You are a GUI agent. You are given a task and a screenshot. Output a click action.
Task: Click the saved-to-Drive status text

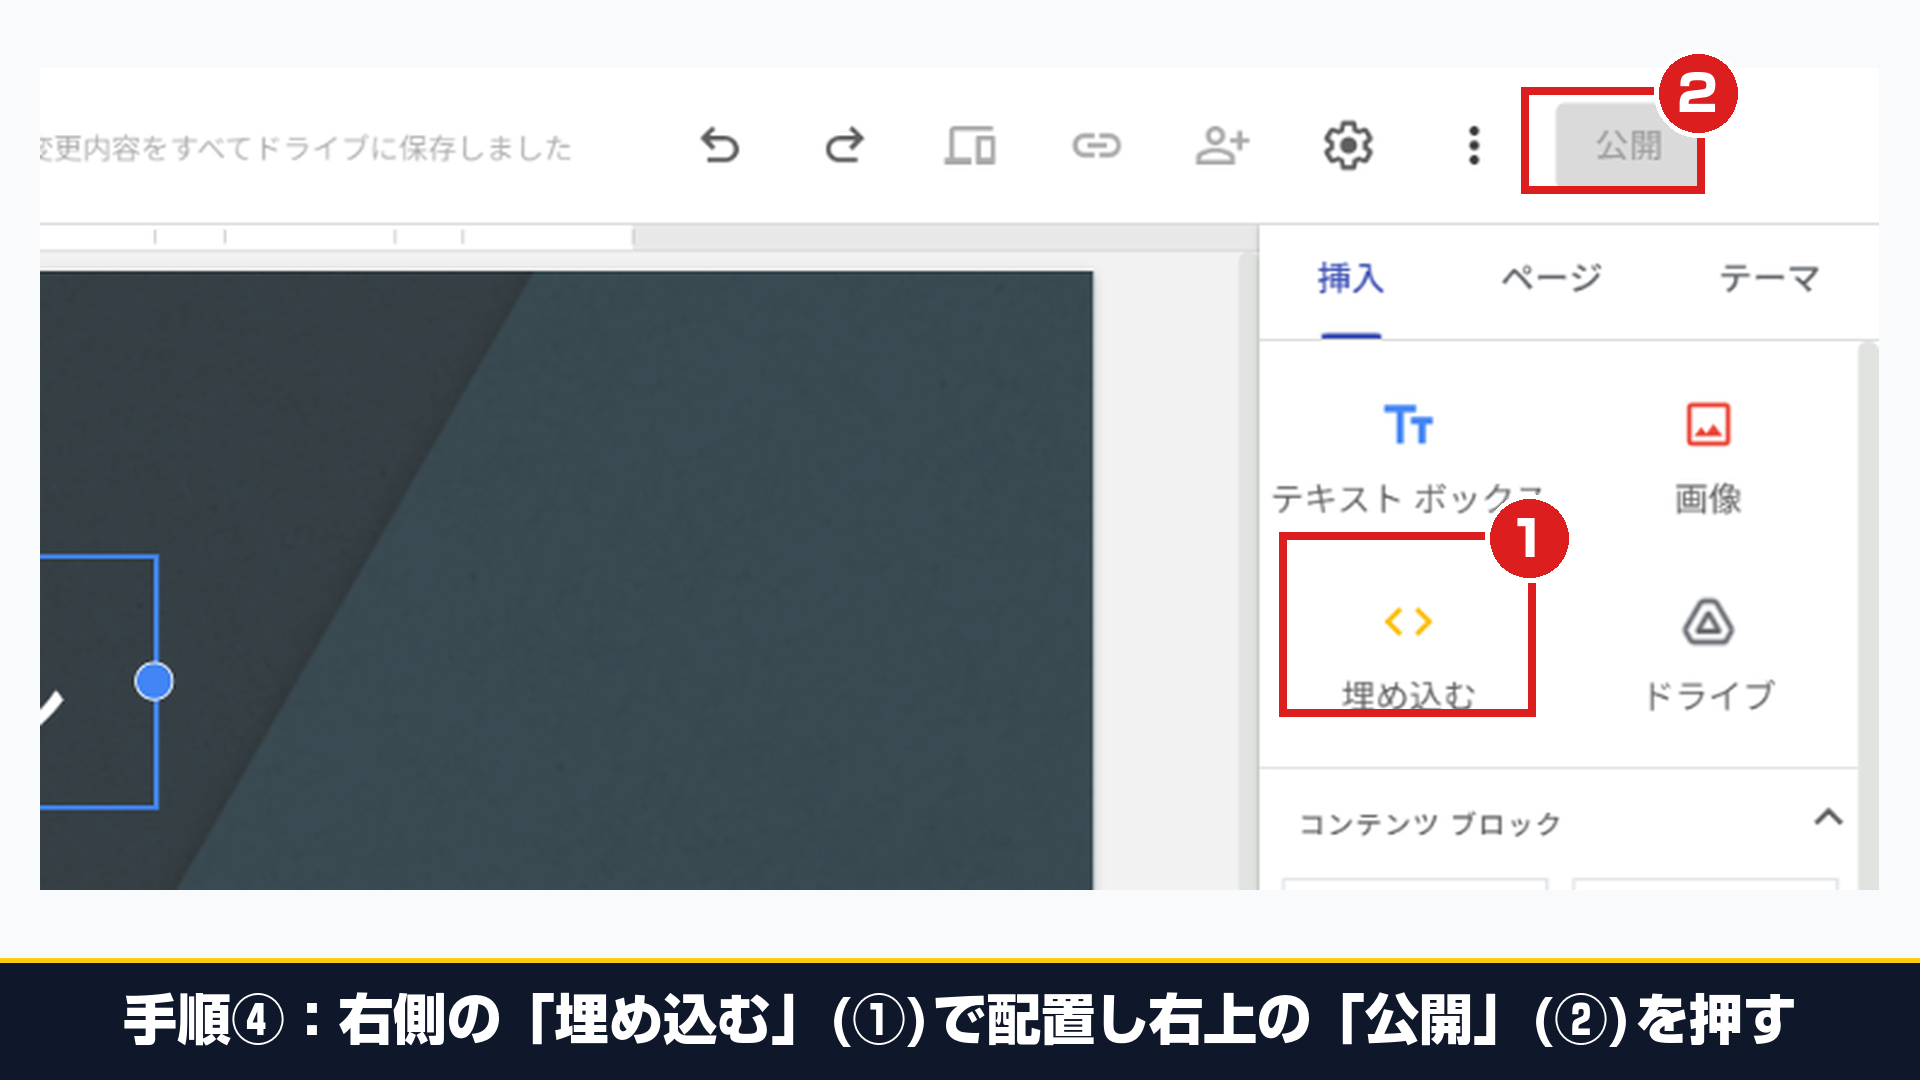coord(305,148)
